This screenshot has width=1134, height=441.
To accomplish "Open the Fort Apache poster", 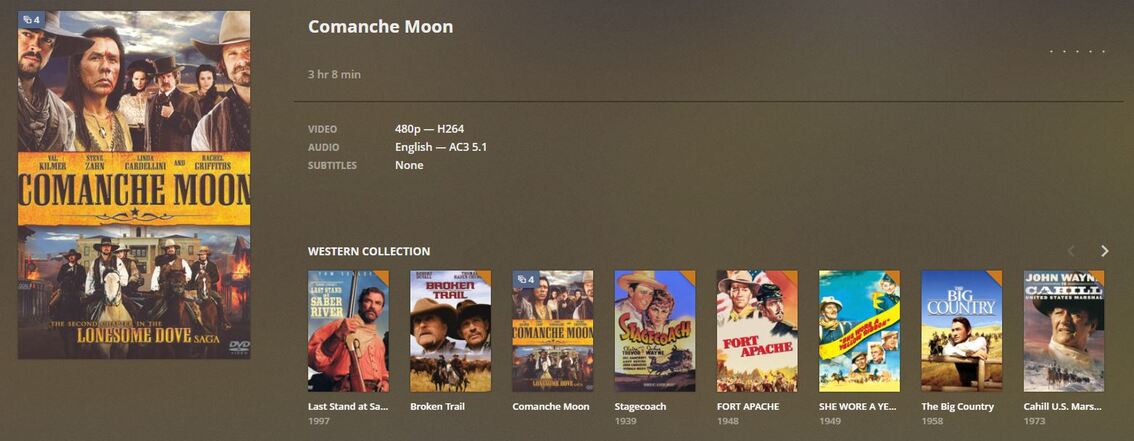I will pyautogui.click(x=757, y=331).
